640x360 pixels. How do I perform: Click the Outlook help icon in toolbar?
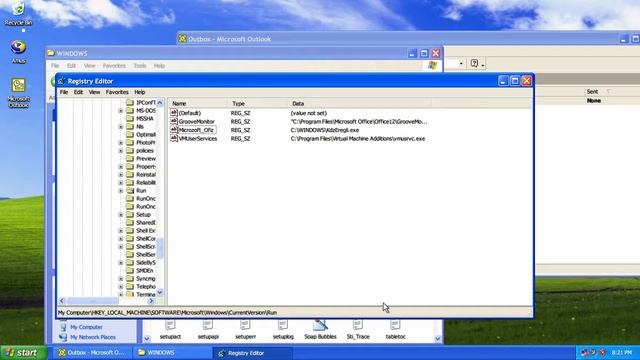474,63
